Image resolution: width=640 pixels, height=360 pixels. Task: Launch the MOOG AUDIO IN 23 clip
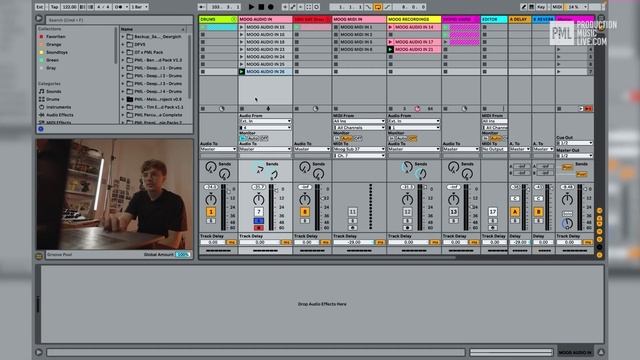tap(242, 49)
